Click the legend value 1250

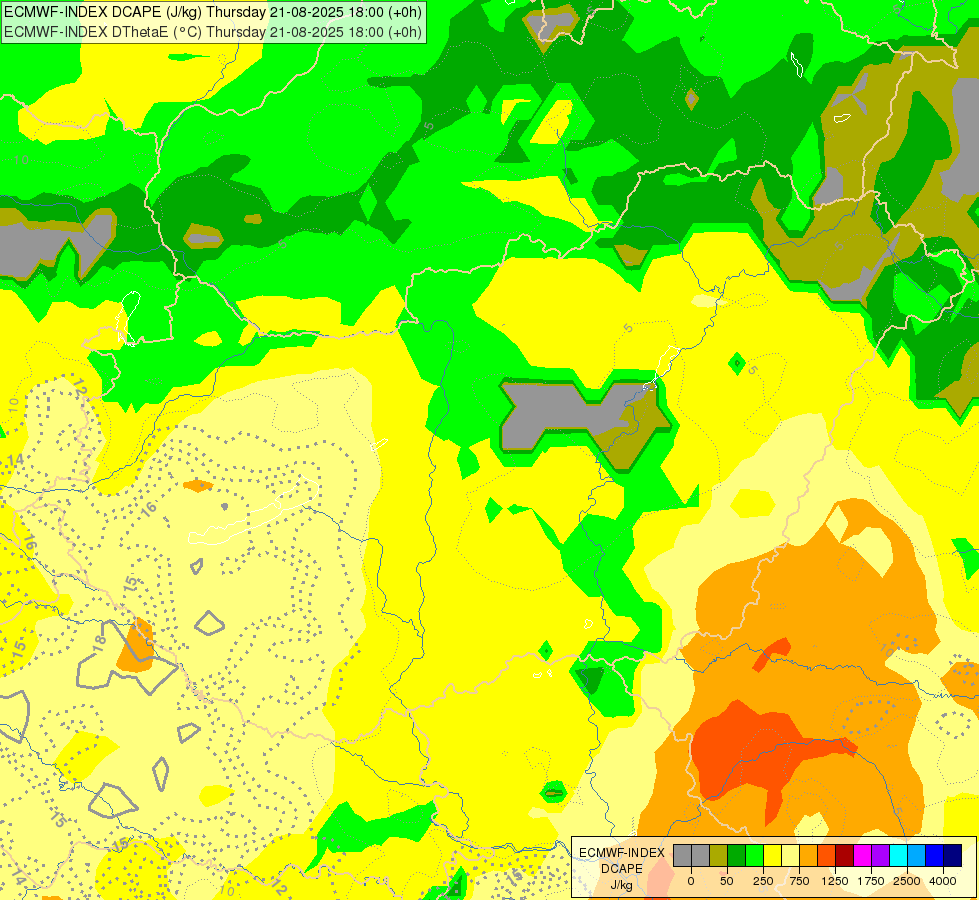coord(835,881)
